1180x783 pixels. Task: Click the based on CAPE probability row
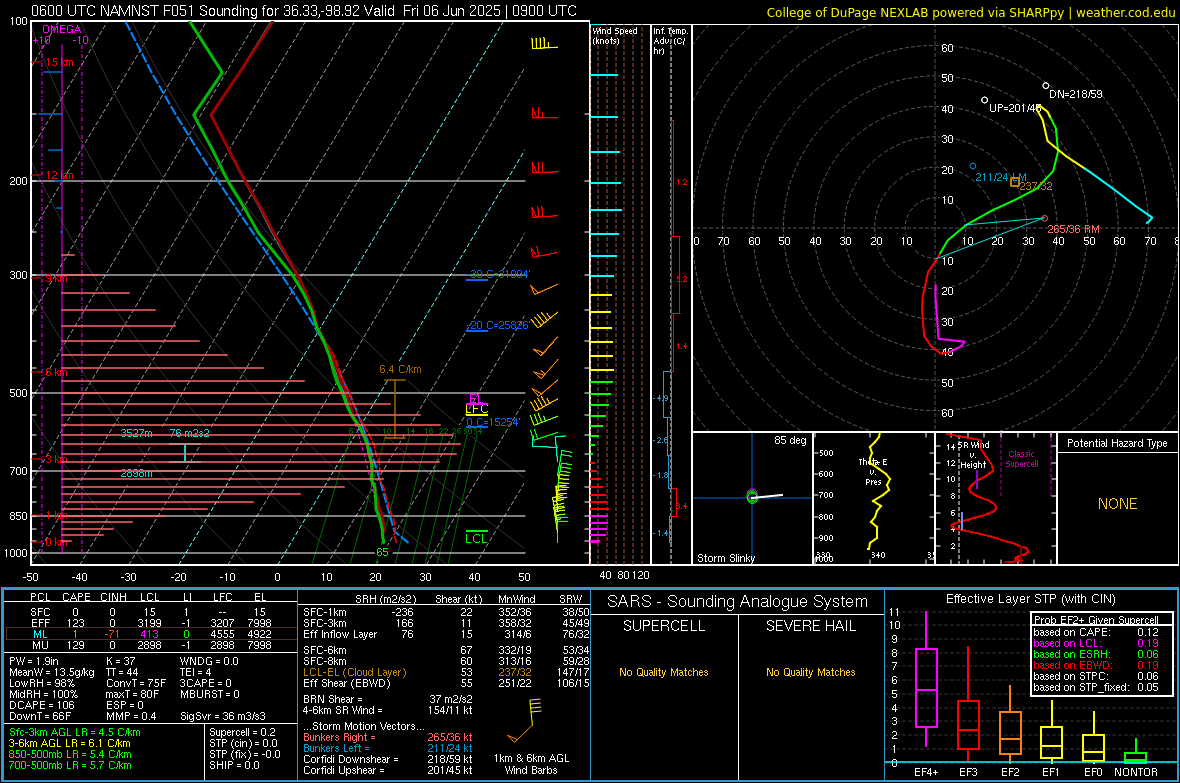pyautogui.click(x=1096, y=632)
